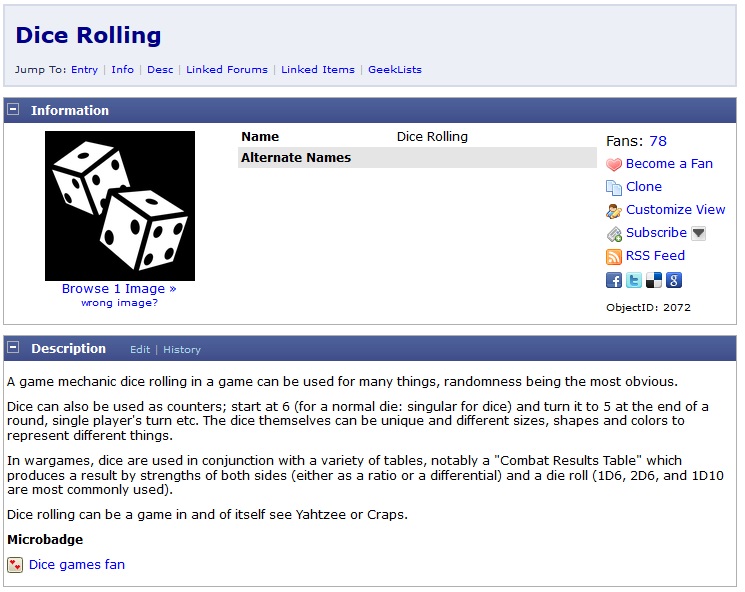745x592 pixels.
Task: Click the orange RSS Feed icon
Action: [x=613, y=257]
